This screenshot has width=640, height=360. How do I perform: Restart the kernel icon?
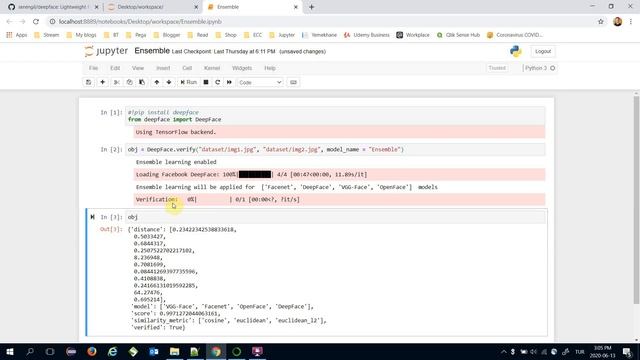tap(218, 82)
